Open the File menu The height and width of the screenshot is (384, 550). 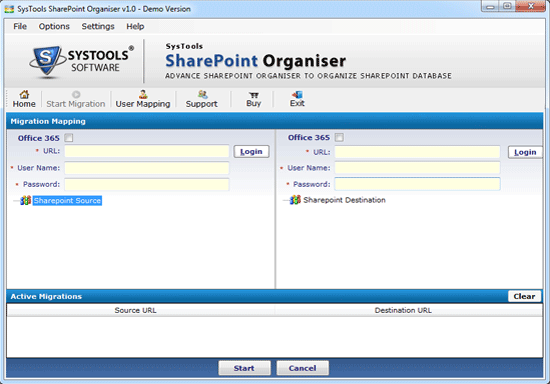pyautogui.click(x=20, y=26)
